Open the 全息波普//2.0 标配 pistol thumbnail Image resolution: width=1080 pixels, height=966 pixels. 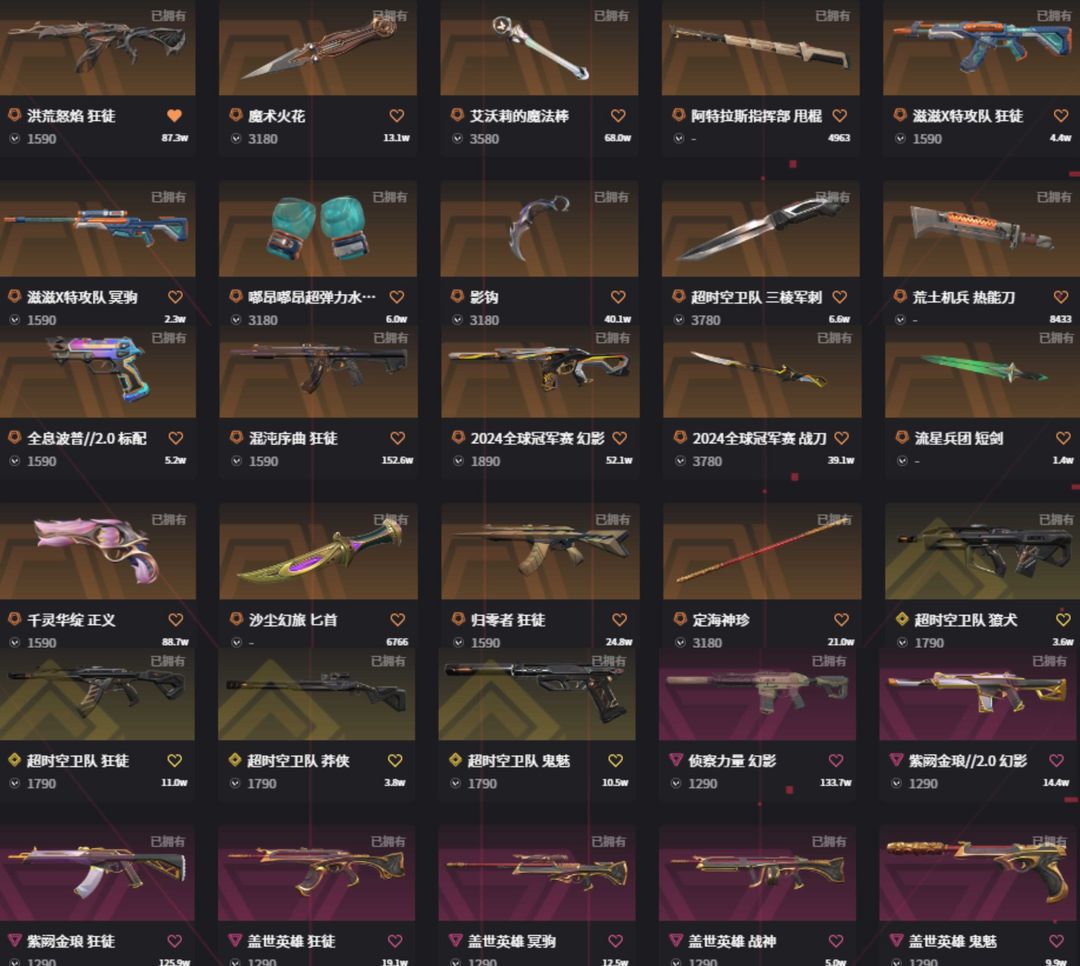point(98,372)
